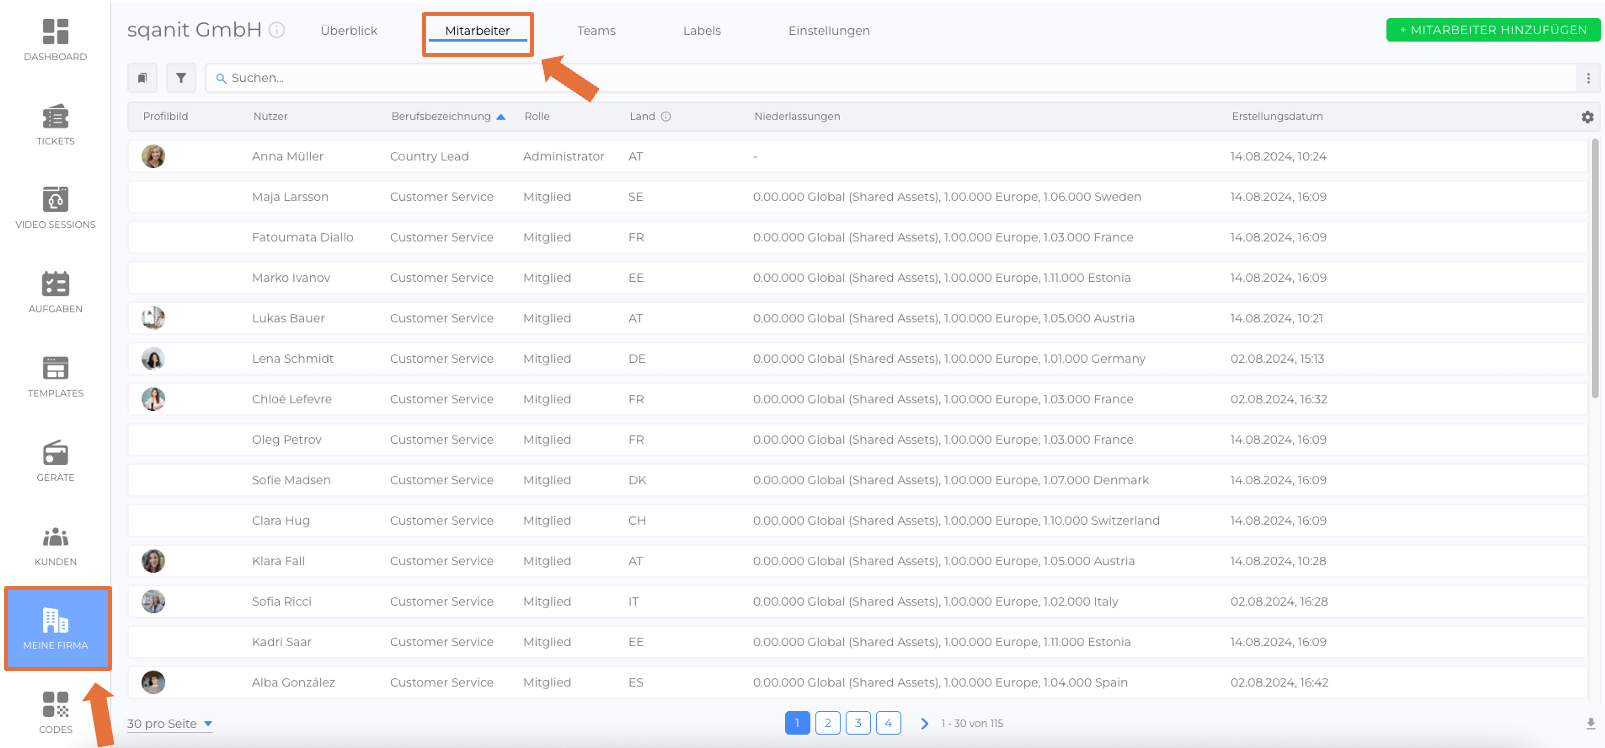The image size is (1605, 748).
Task: Open the three-dot menu beside search
Action: point(1588,78)
